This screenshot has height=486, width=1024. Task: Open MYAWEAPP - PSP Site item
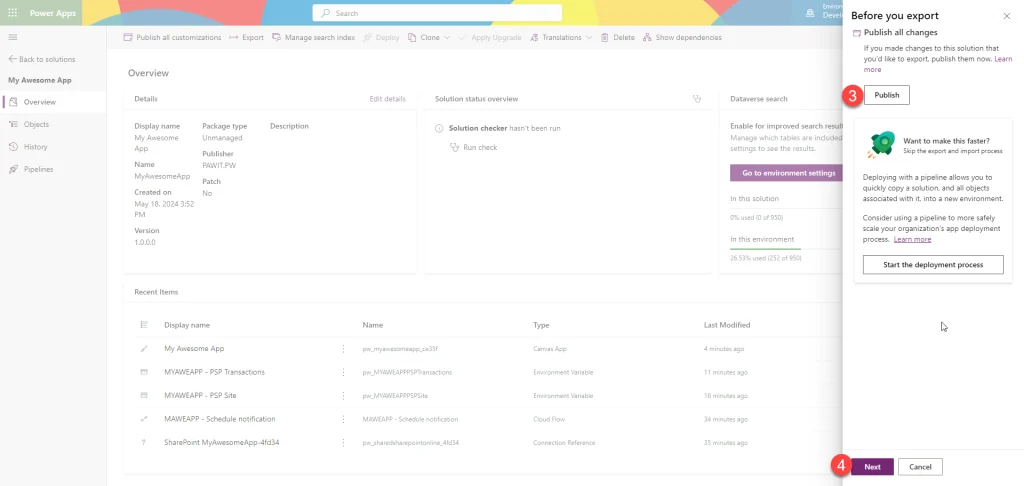200,396
